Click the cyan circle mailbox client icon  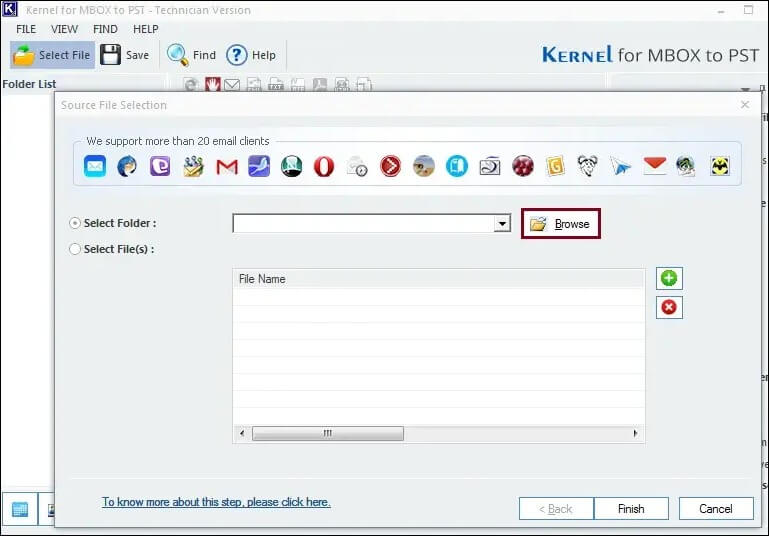pyautogui.click(x=457, y=166)
